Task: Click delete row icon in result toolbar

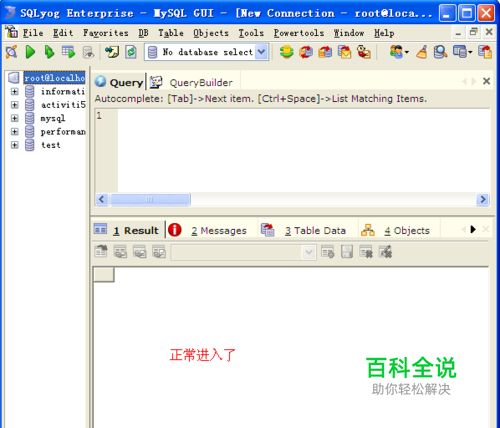Action: 366,252
